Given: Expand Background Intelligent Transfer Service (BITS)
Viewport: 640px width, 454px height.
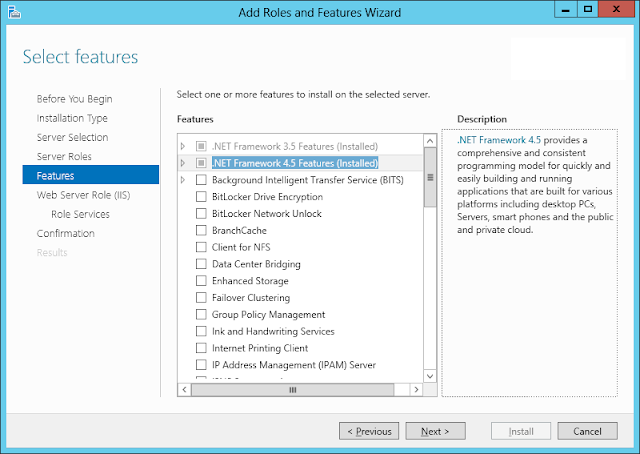Looking at the screenshot, I should (x=183, y=180).
